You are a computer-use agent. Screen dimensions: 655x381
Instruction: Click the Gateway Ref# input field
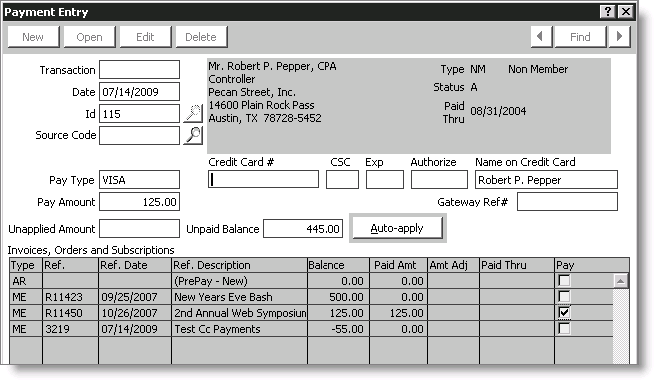567,202
